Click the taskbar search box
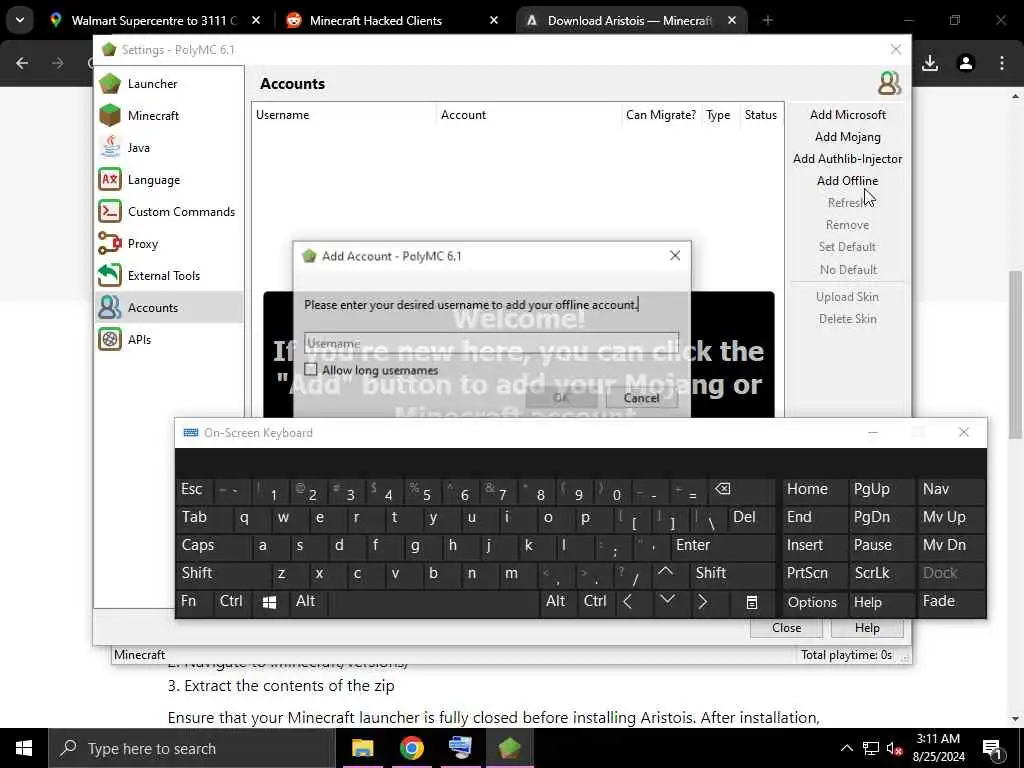Image resolution: width=1024 pixels, height=768 pixels. coord(191,748)
